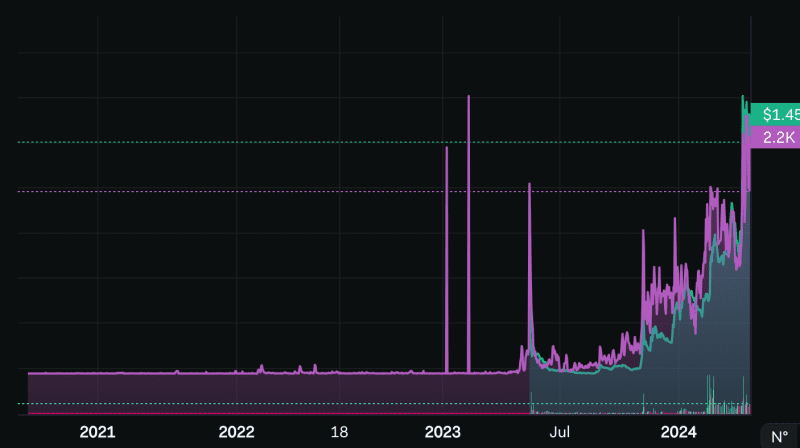The image size is (800, 448).
Task: Click the 2024 axis label
Action: pyautogui.click(x=678, y=432)
